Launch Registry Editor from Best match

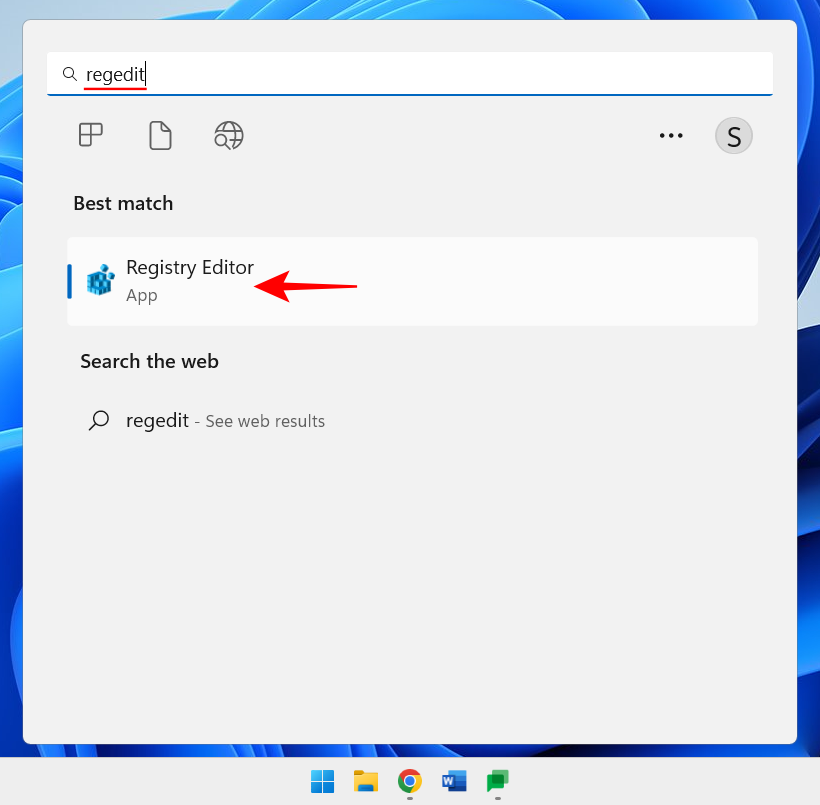coord(190,267)
